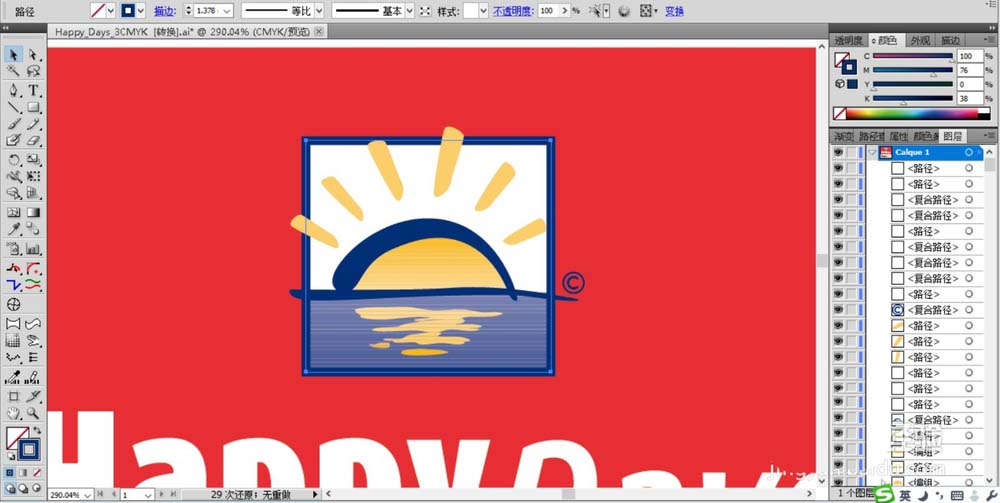This screenshot has width=1000, height=503.
Task: Select the Zoom magnifier tool
Action: click(33, 413)
